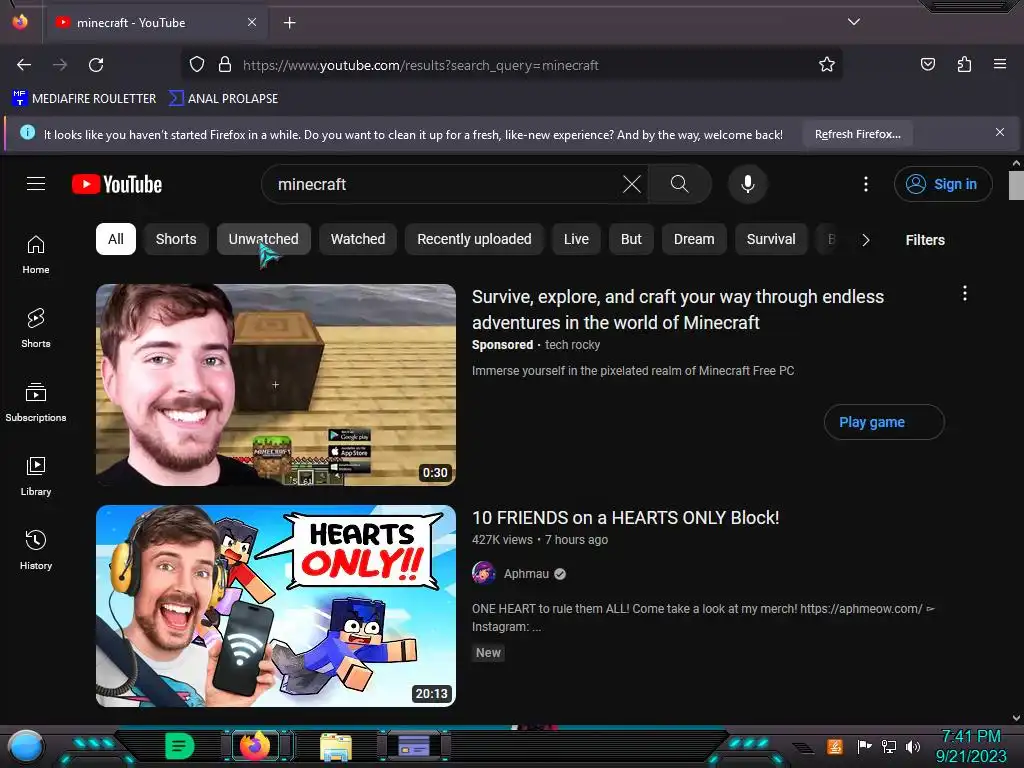Image resolution: width=1024 pixels, height=768 pixels.
Task: Select the Watched filter chip
Action: click(358, 239)
